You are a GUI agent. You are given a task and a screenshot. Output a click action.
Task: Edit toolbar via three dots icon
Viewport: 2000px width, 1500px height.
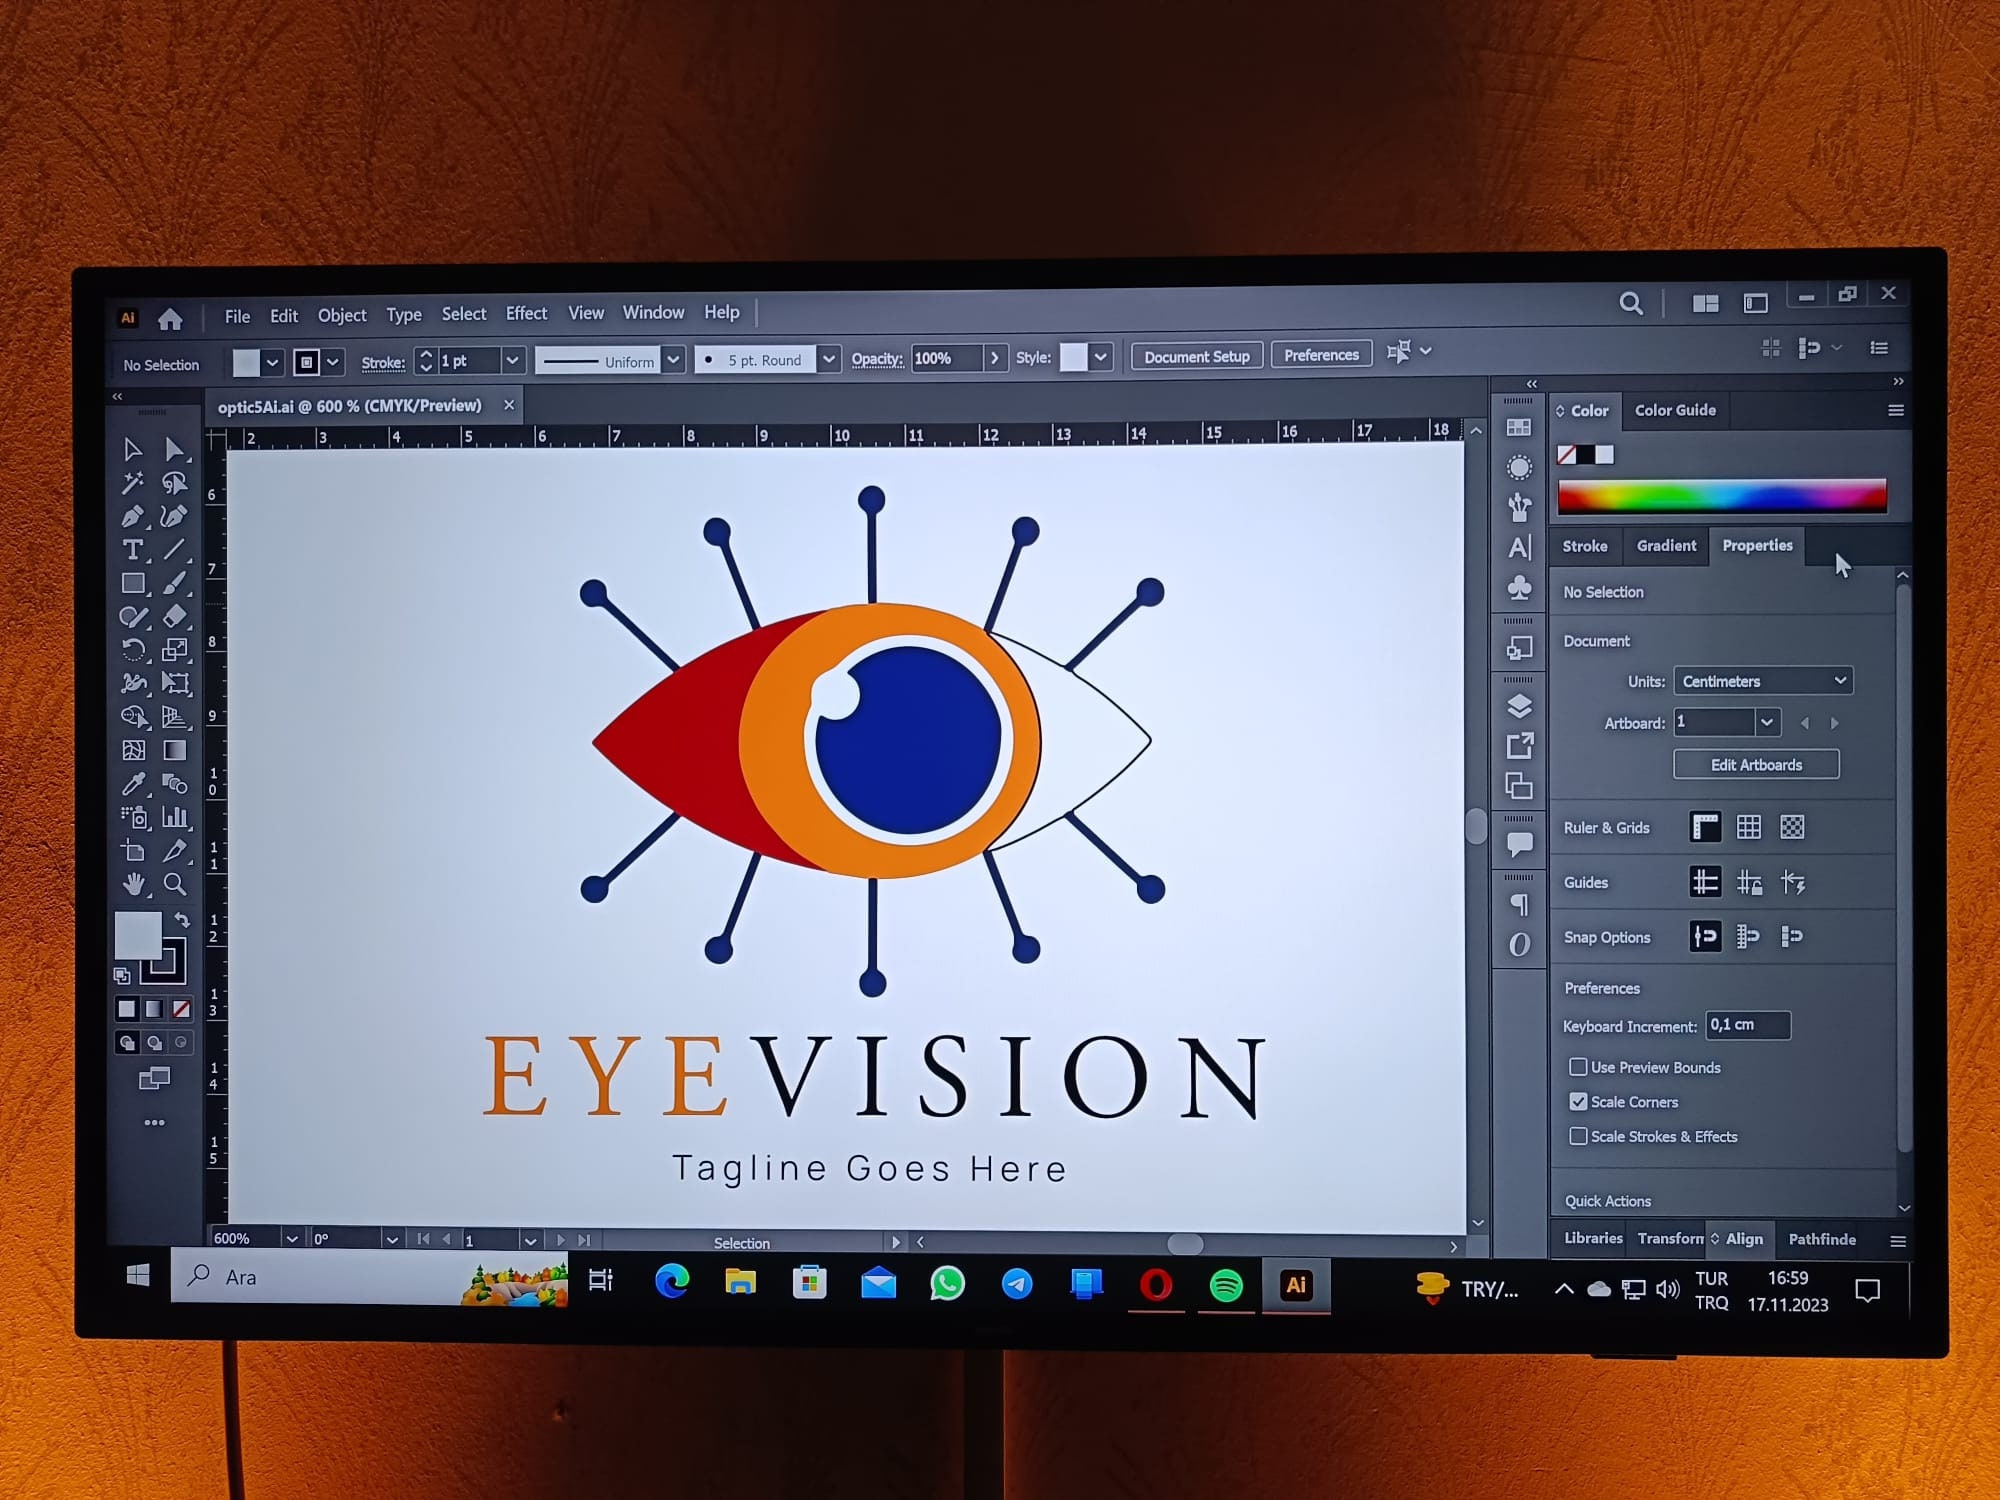tap(154, 1123)
